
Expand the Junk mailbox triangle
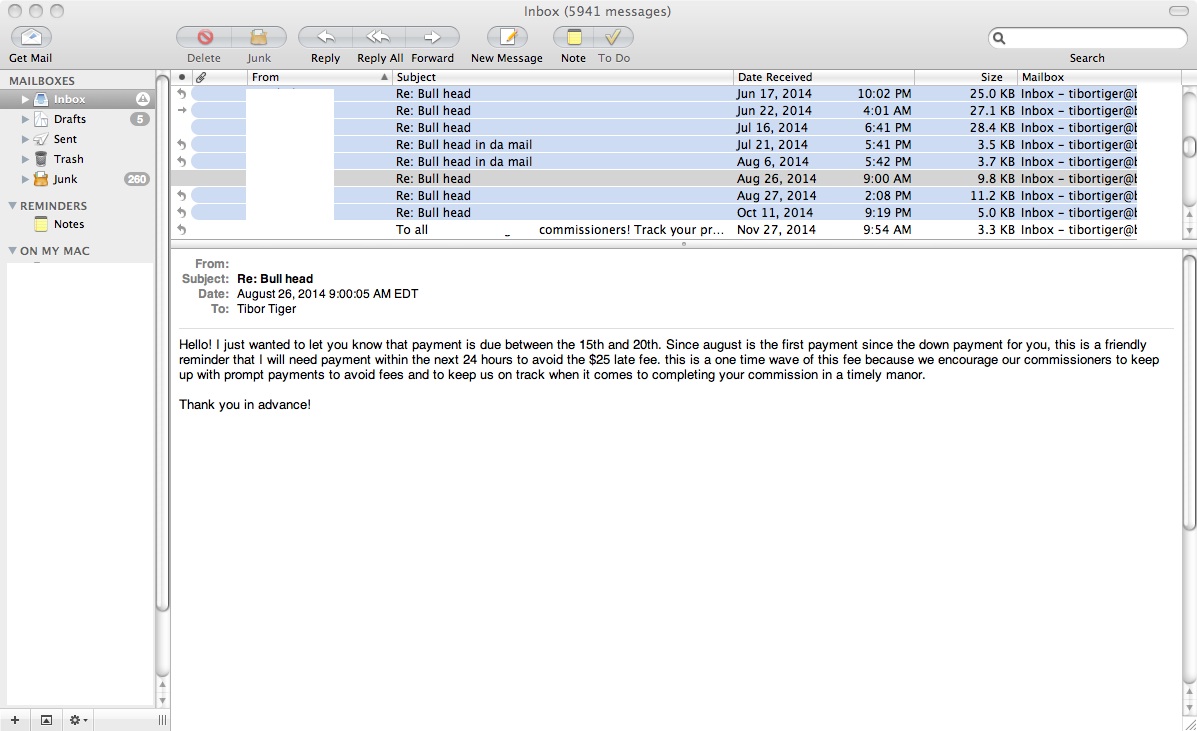tap(26, 180)
